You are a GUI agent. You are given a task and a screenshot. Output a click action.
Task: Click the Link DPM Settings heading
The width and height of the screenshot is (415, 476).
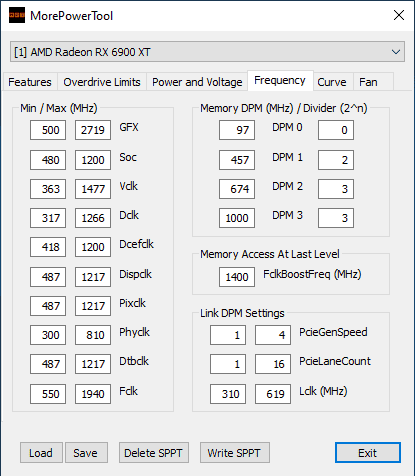tap(242, 313)
